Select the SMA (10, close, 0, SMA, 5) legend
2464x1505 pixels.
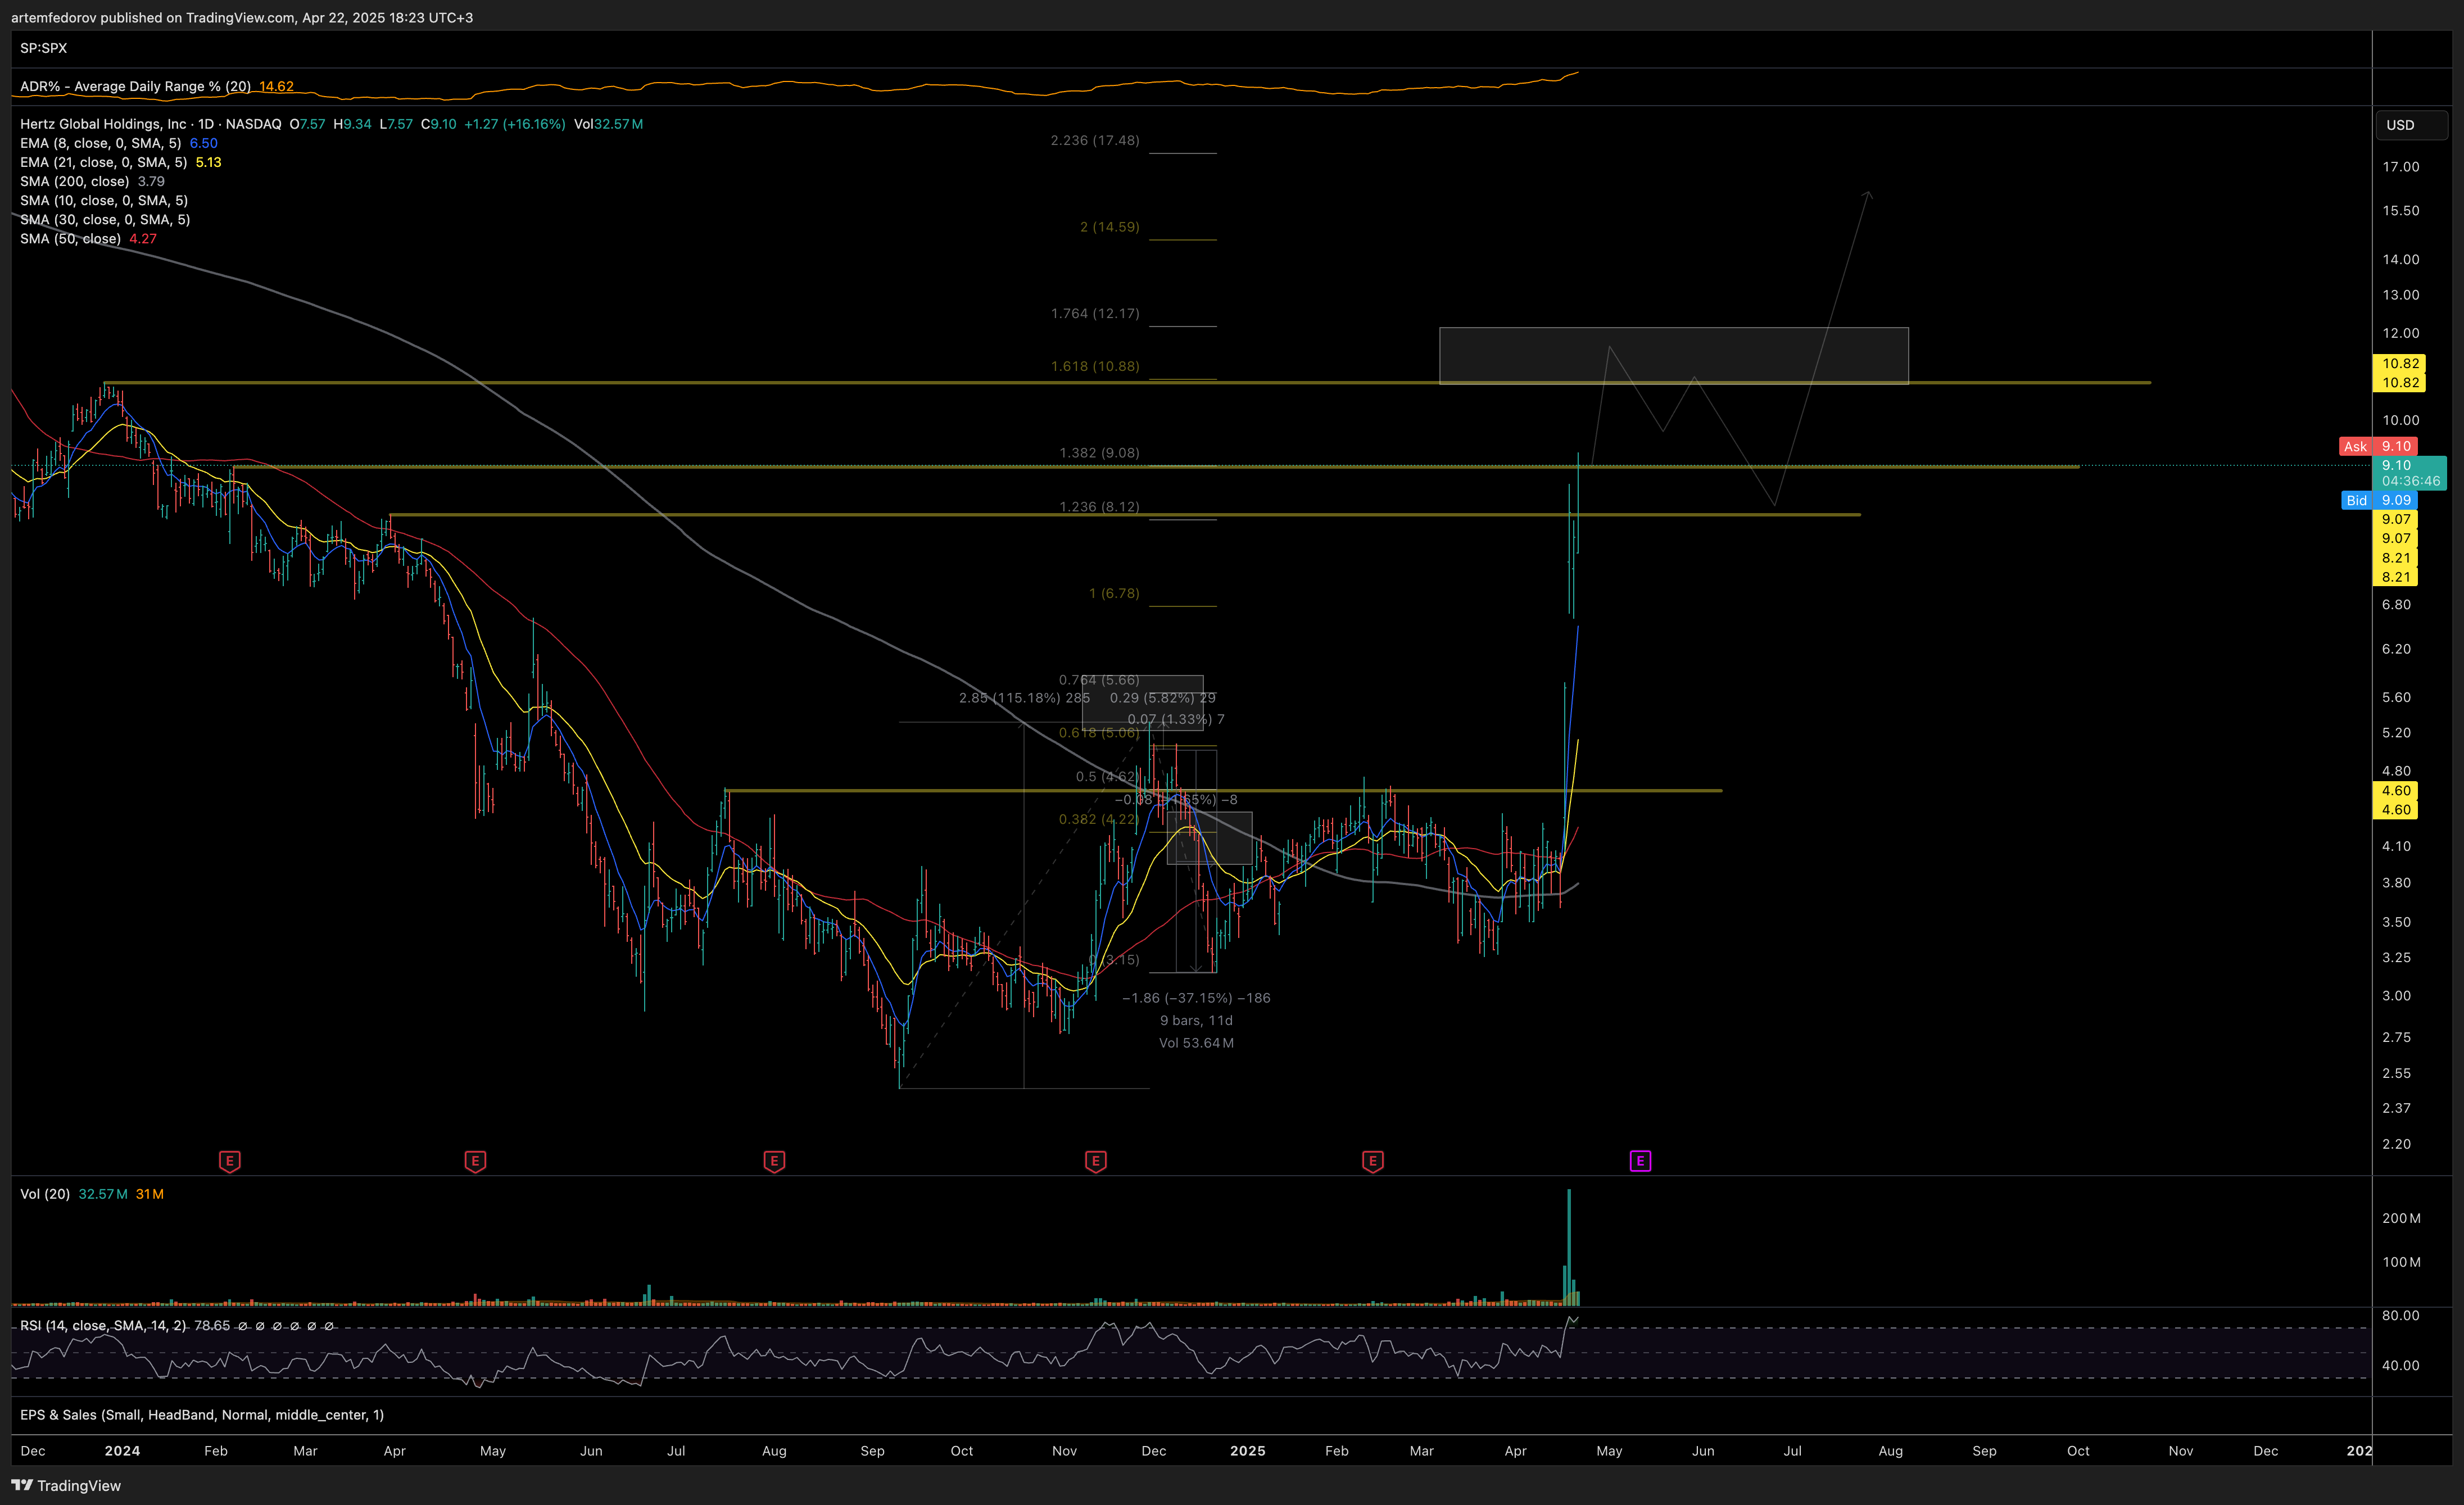tap(104, 200)
